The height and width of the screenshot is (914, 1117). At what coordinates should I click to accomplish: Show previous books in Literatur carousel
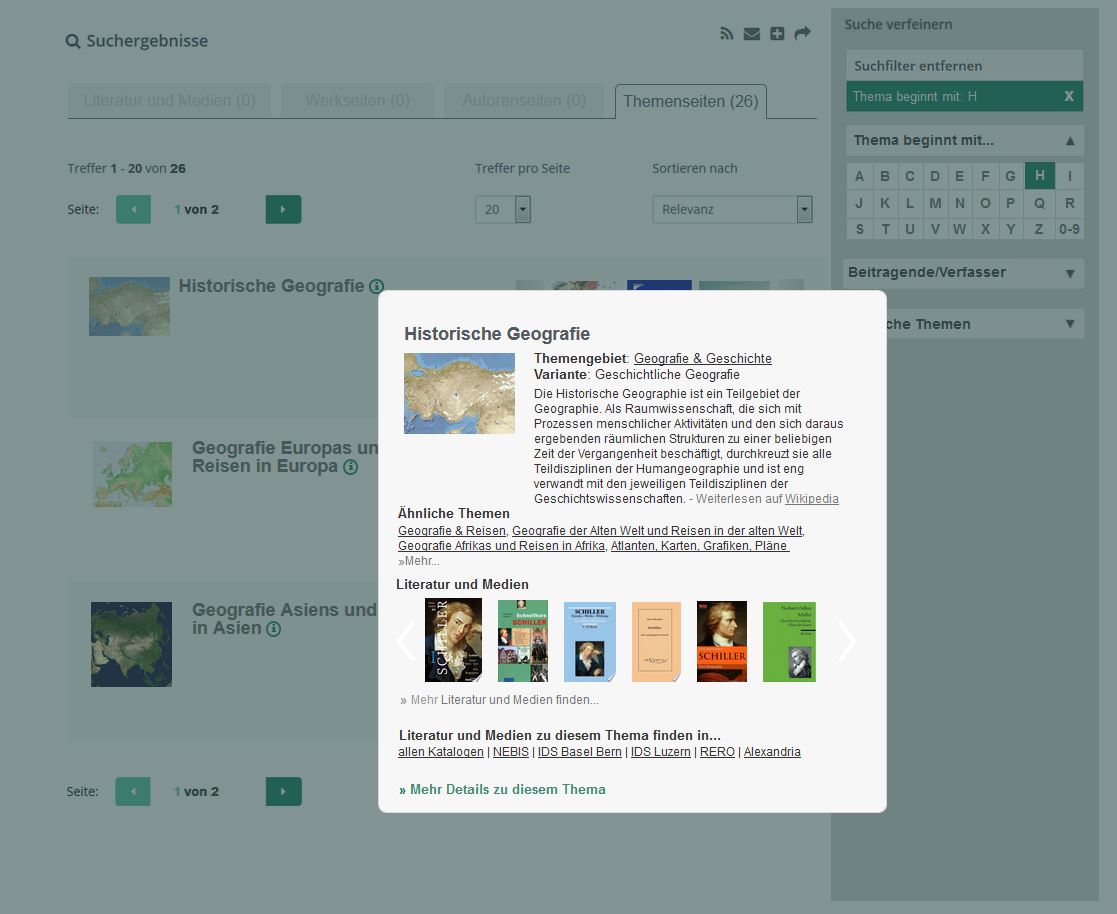point(406,641)
